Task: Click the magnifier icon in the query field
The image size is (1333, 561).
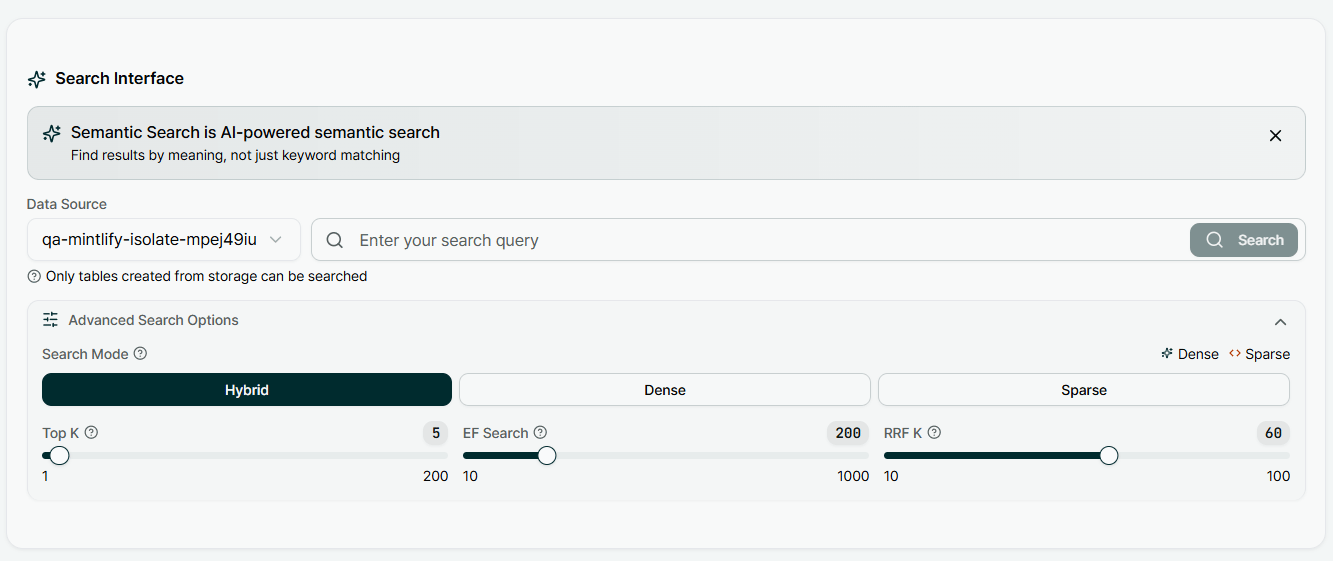Action: [x=335, y=240]
